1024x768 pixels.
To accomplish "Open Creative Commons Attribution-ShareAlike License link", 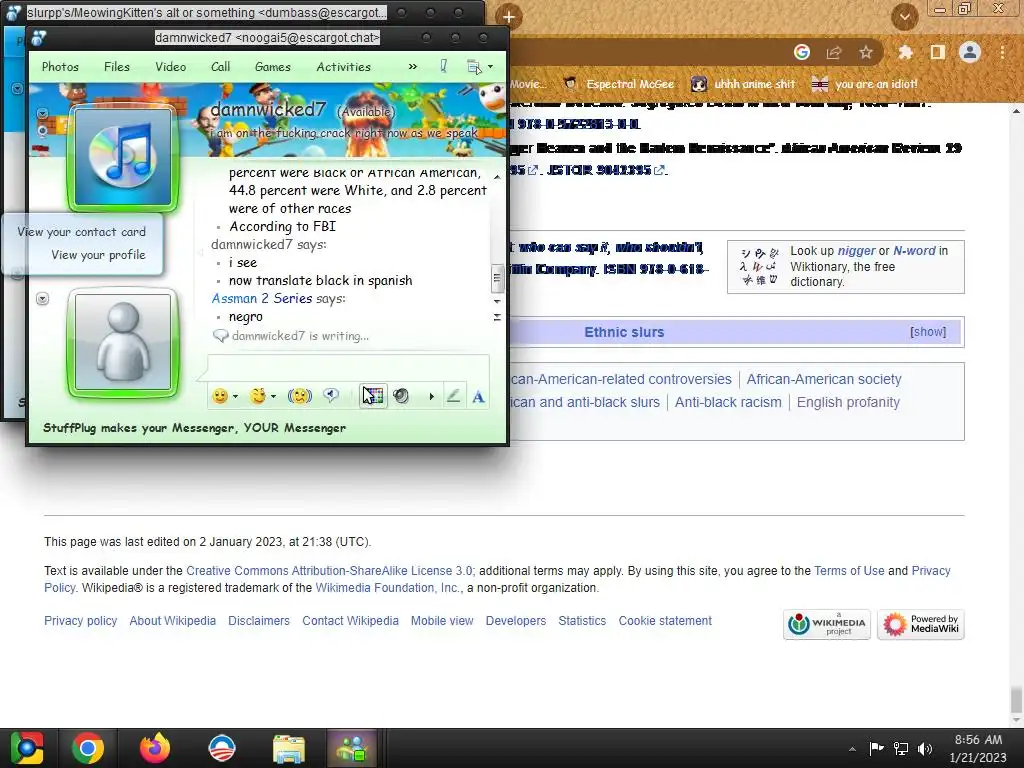I will [329, 571].
